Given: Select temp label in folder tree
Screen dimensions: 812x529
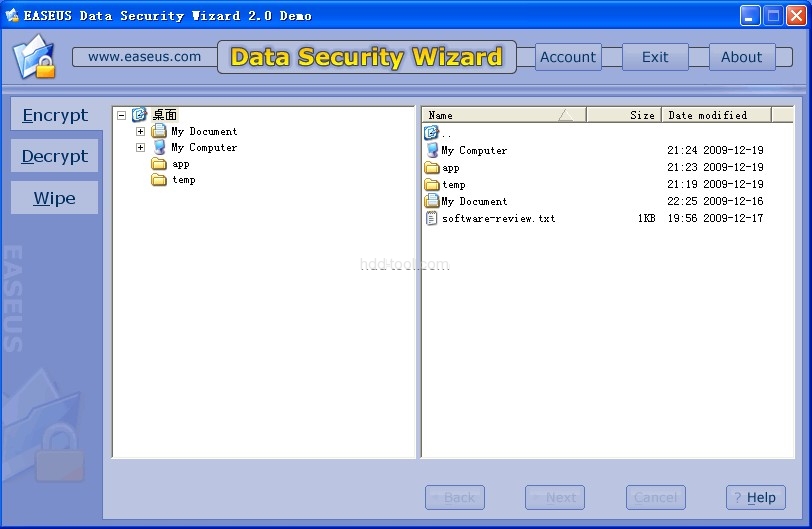Looking at the screenshot, I should (184, 180).
